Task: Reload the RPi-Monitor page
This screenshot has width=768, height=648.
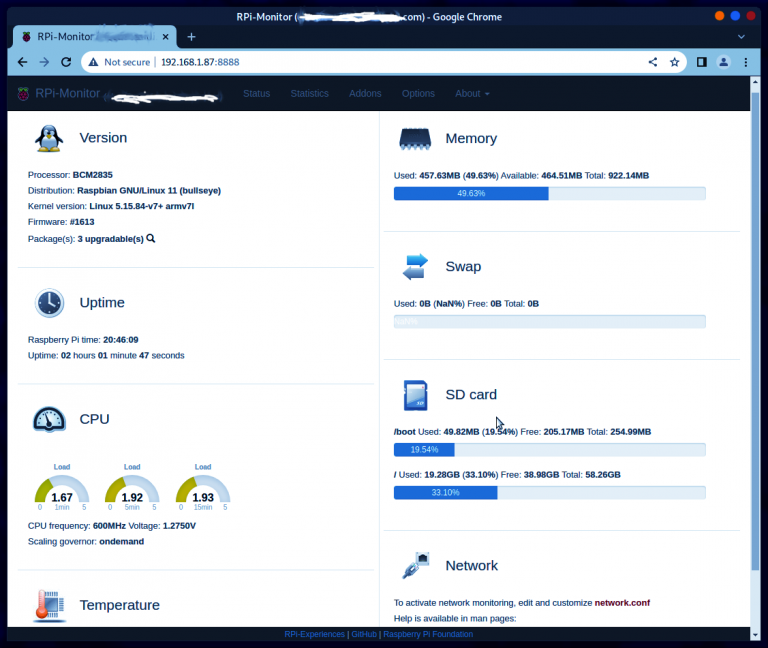Action: tap(66, 62)
